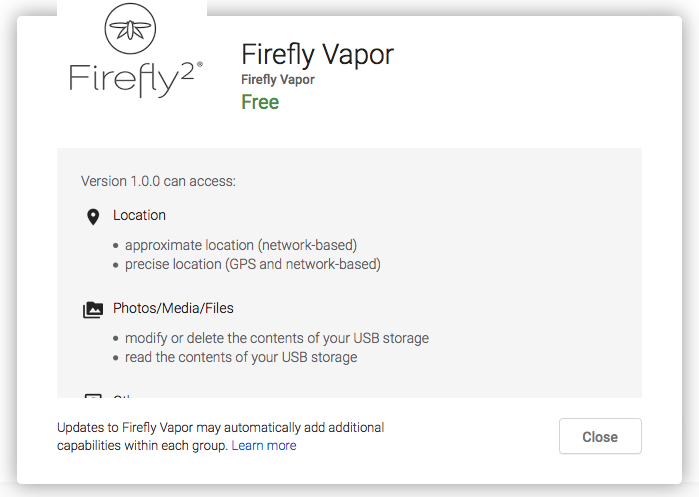Click the bullet beside read USB contents
This screenshot has height=497, width=699.
(x=116, y=358)
